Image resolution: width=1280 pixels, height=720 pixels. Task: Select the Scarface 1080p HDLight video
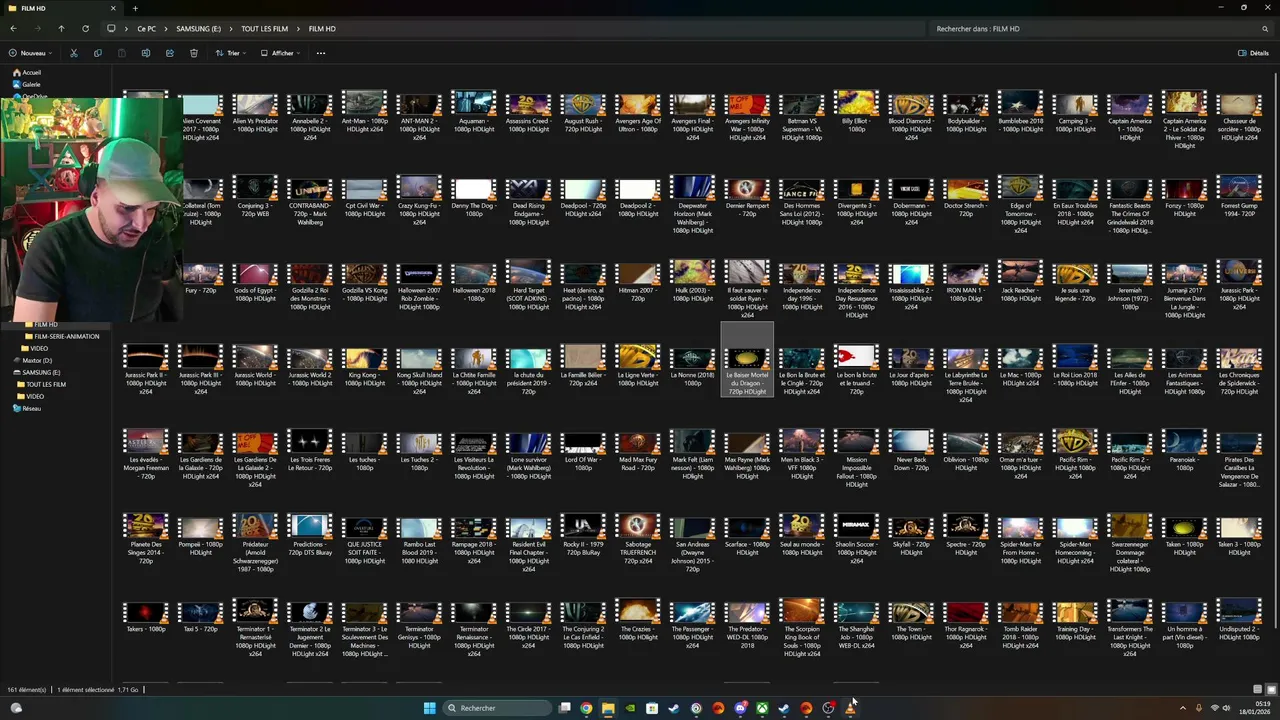pos(747,536)
